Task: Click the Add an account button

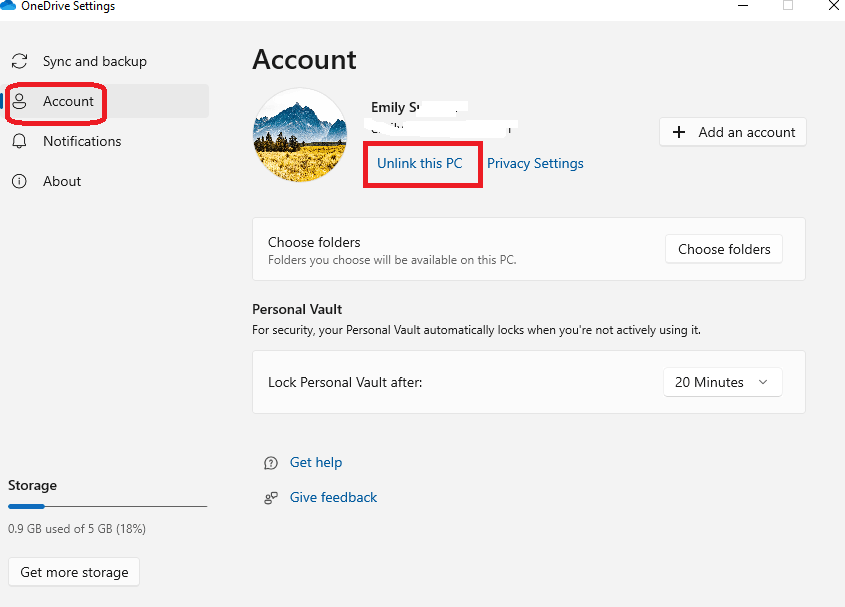Action: click(733, 132)
